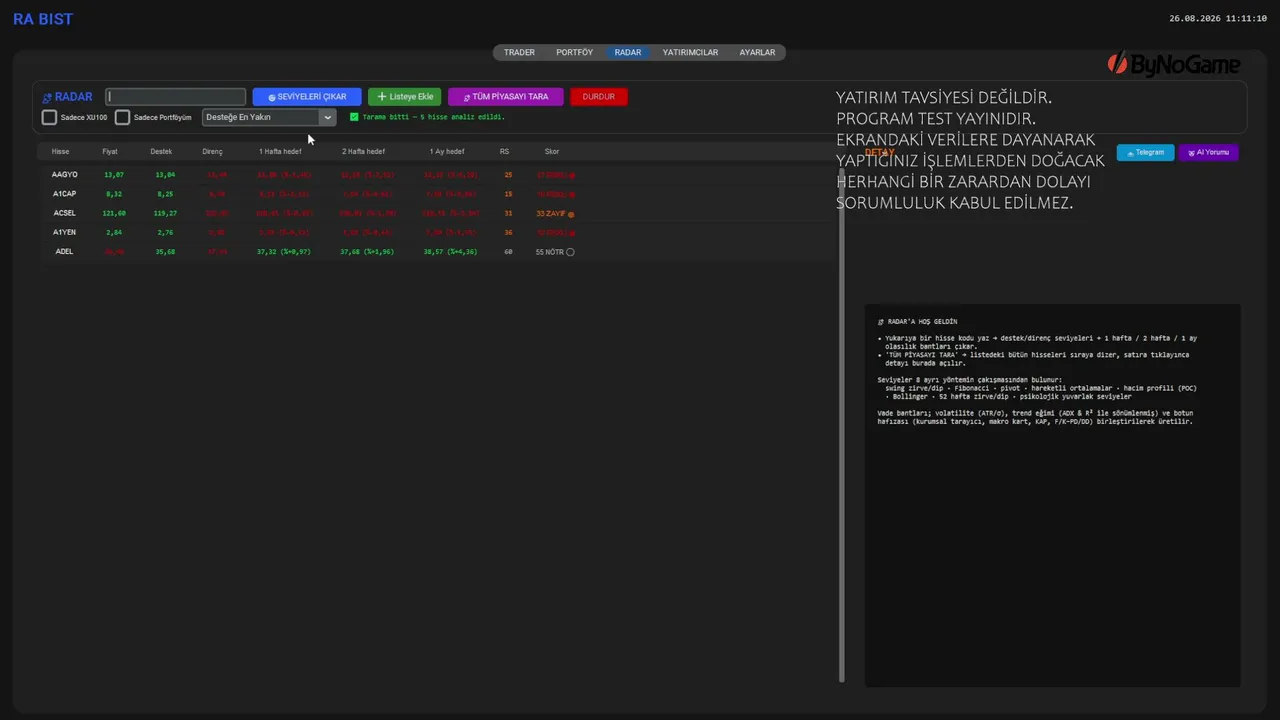Click the Hisse column header
This screenshot has height=720, width=1280.
[60, 152]
